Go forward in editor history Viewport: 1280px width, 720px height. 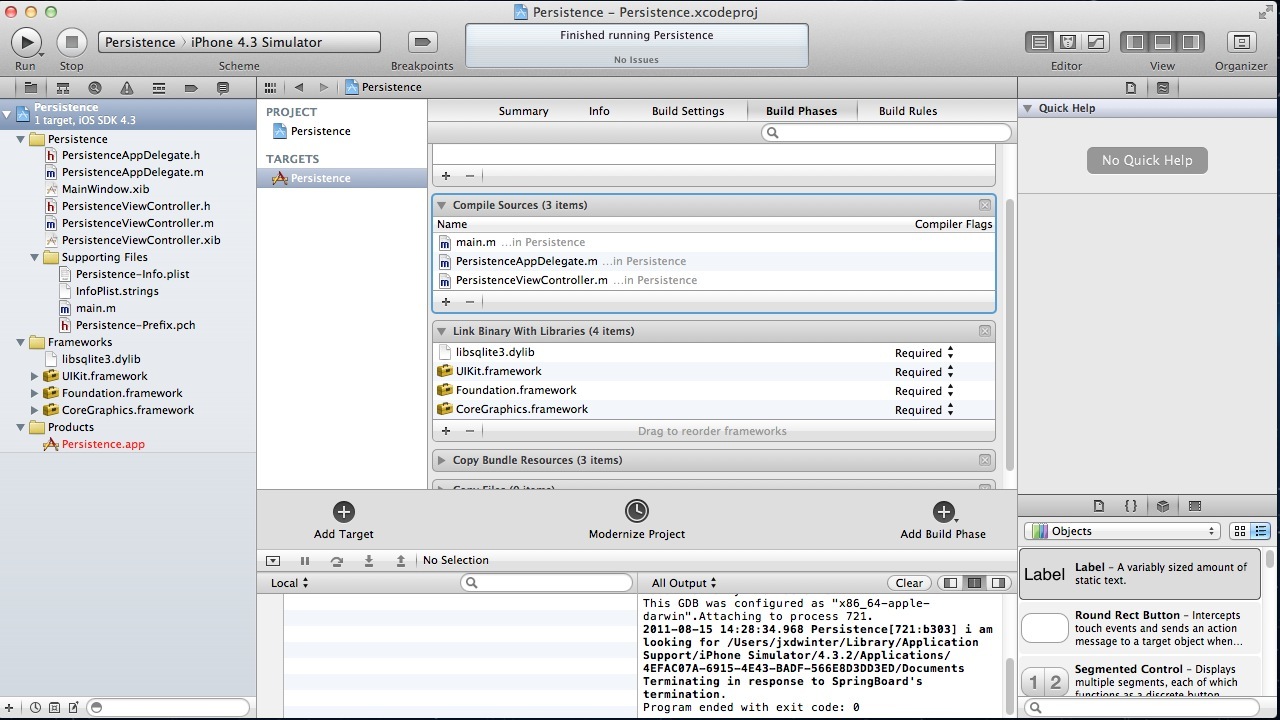click(323, 87)
